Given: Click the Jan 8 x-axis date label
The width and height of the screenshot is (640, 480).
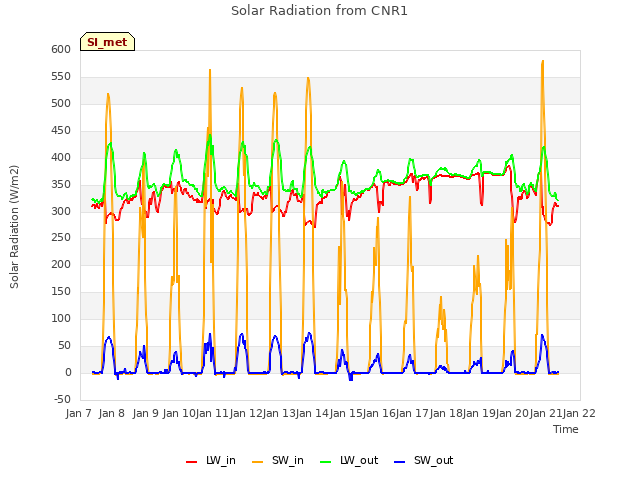Looking at the screenshot, I should coord(112,413).
